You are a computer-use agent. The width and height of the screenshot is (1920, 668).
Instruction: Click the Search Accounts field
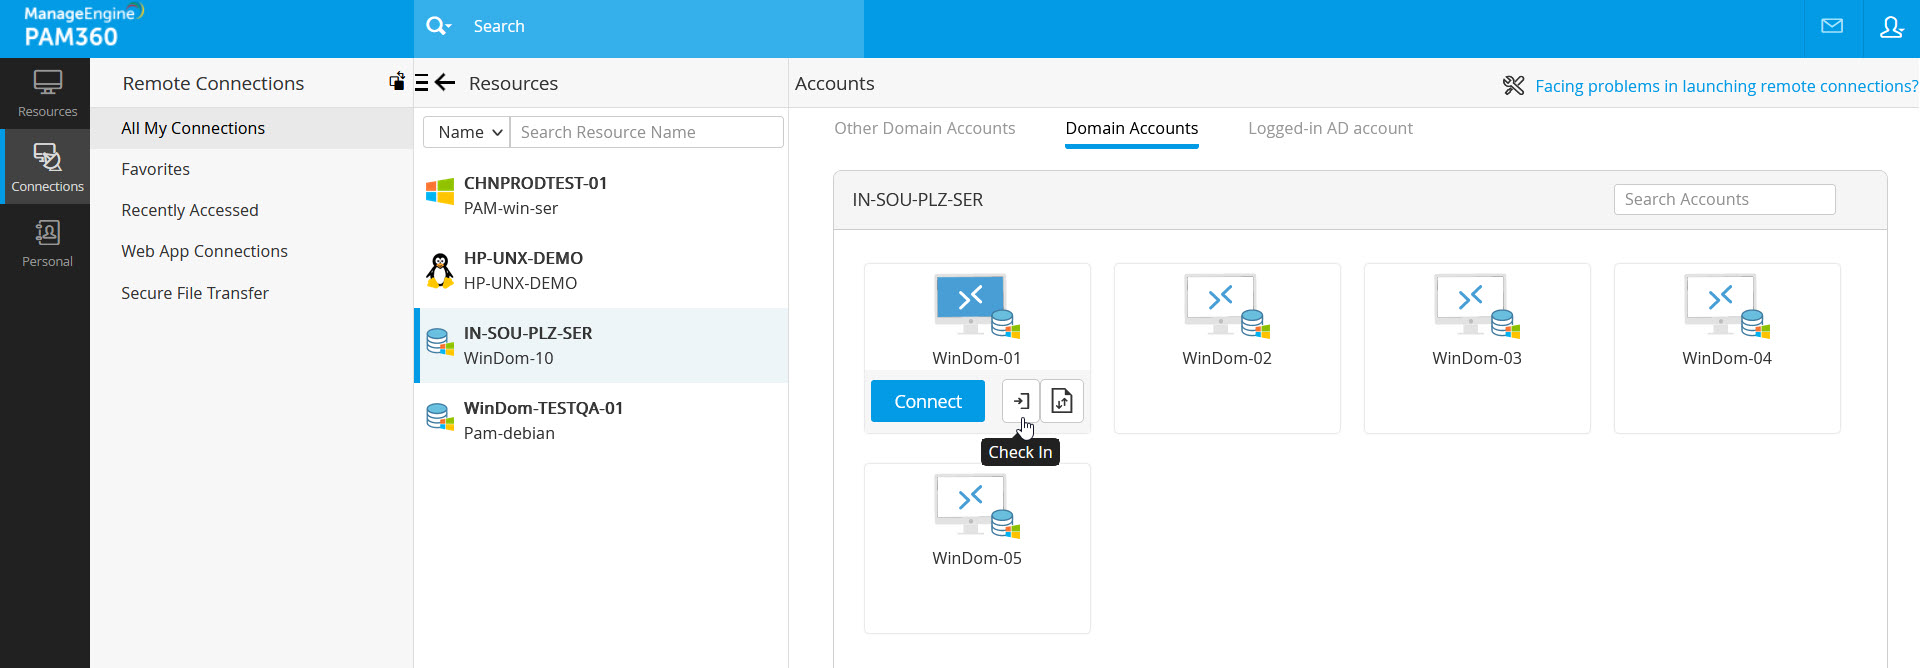[x=1724, y=199]
